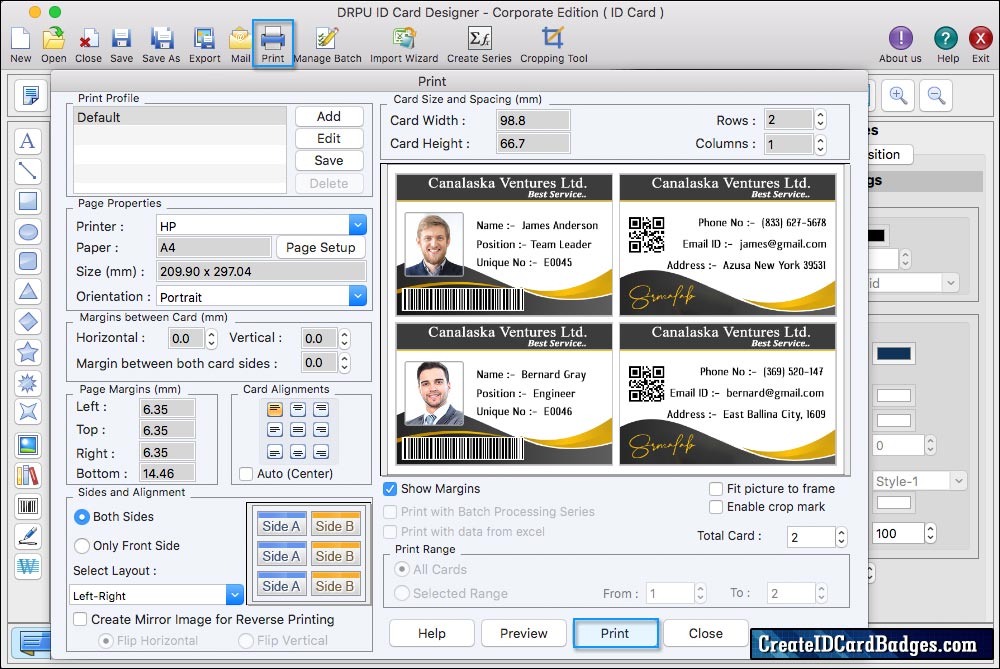Adjust Columns stepper arrows
Viewport: 1000px width, 669px height.
pos(820,144)
